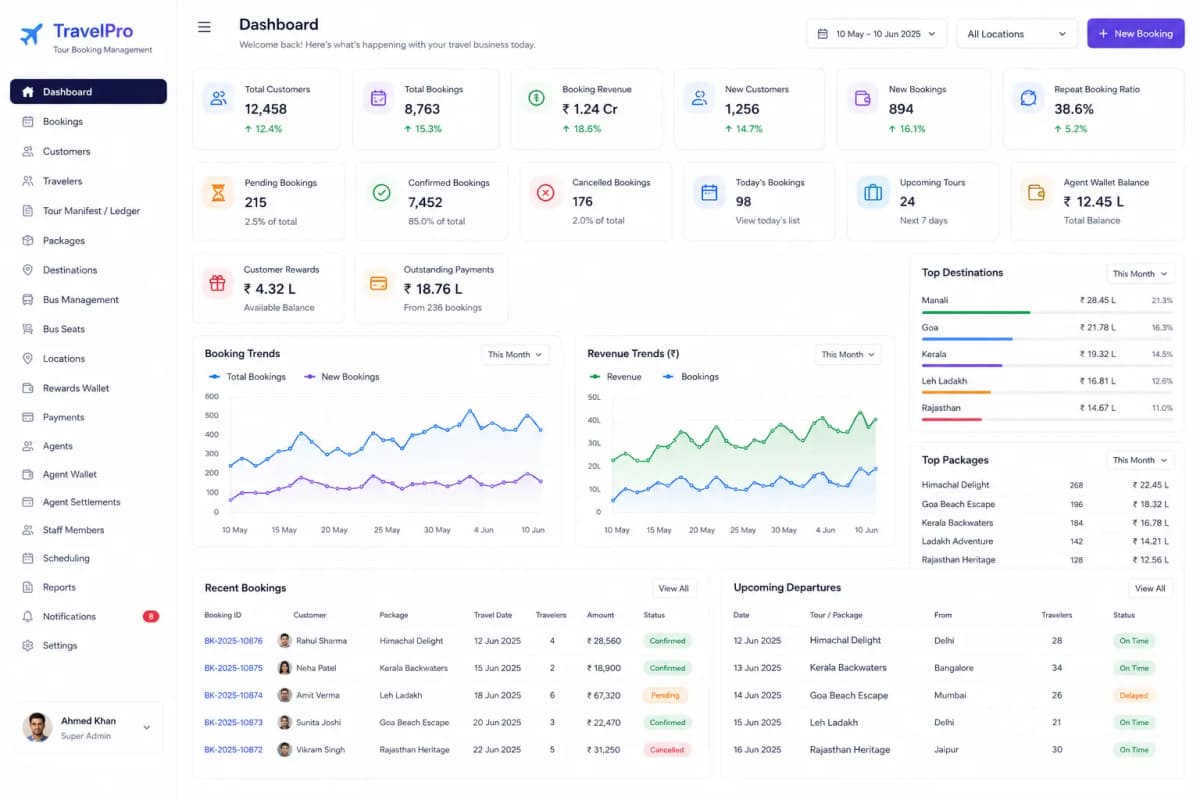Click the Manali green progress bar
Screen dimensions: 1200x800
click(x=976, y=312)
